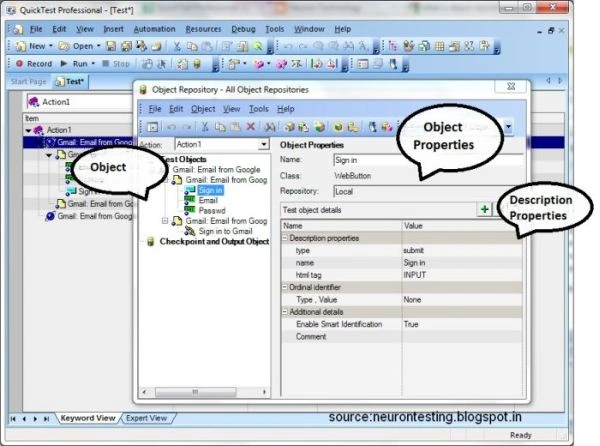Viewport: 600px width, 446px height.
Task: Open the Window menu
Action: (309, 29)
